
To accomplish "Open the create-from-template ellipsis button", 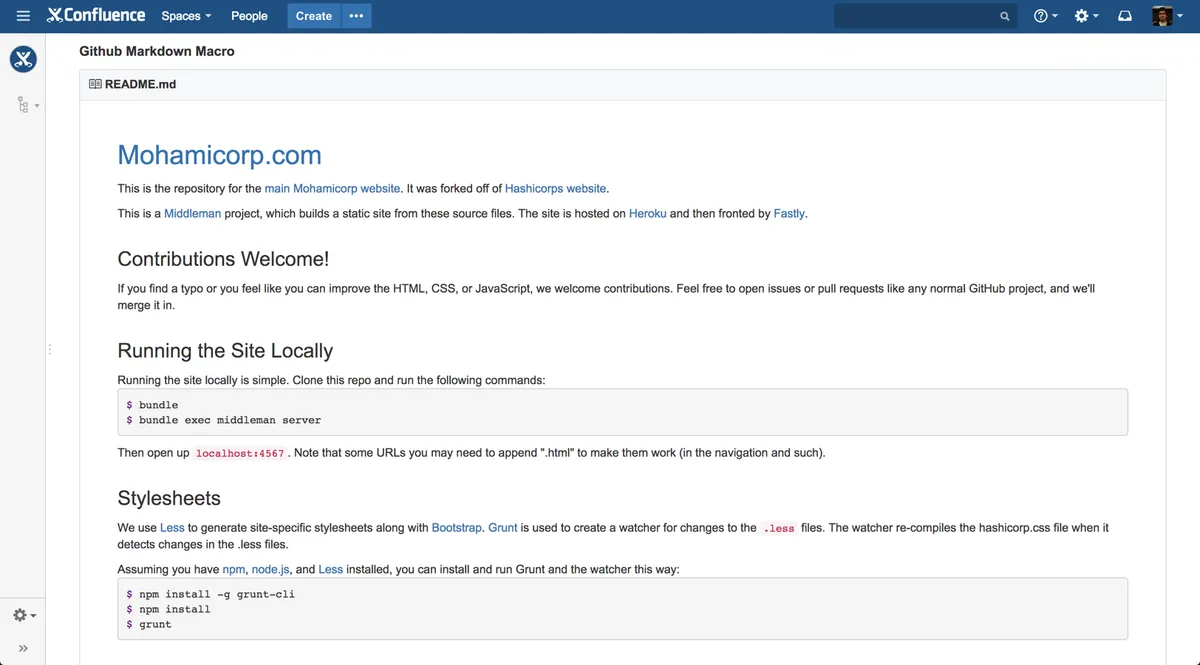I will tap(357, 16).
